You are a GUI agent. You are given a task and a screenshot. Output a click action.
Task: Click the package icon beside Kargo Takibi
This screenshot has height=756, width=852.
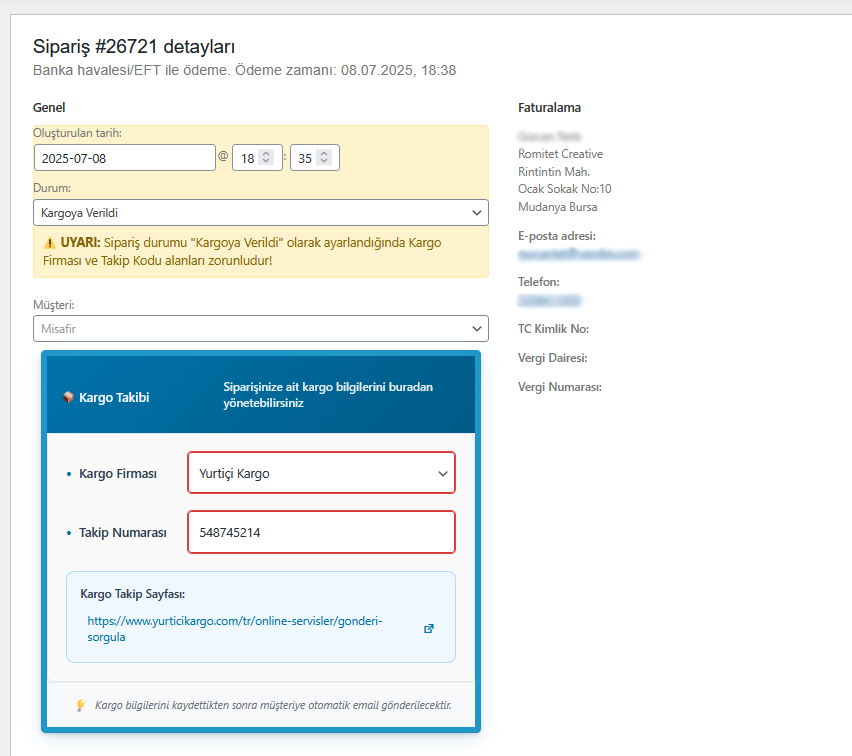pos(68,397)
